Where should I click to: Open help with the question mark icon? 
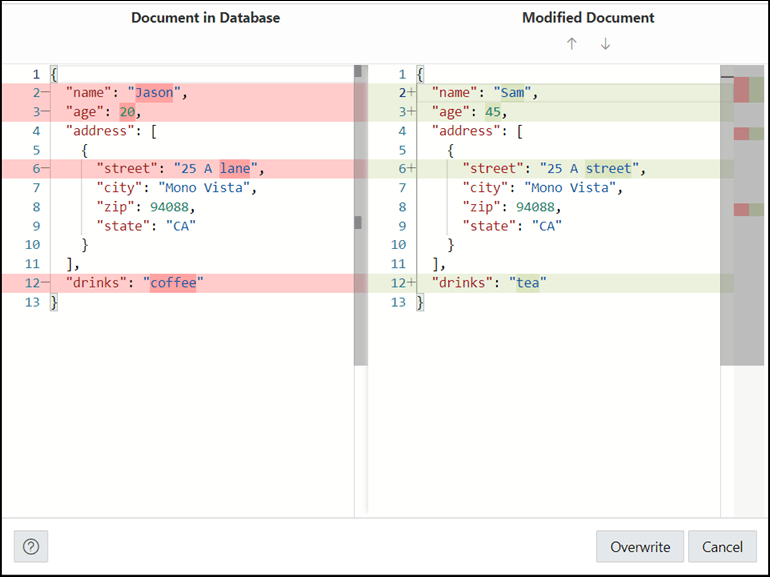(x=31, y=546)
